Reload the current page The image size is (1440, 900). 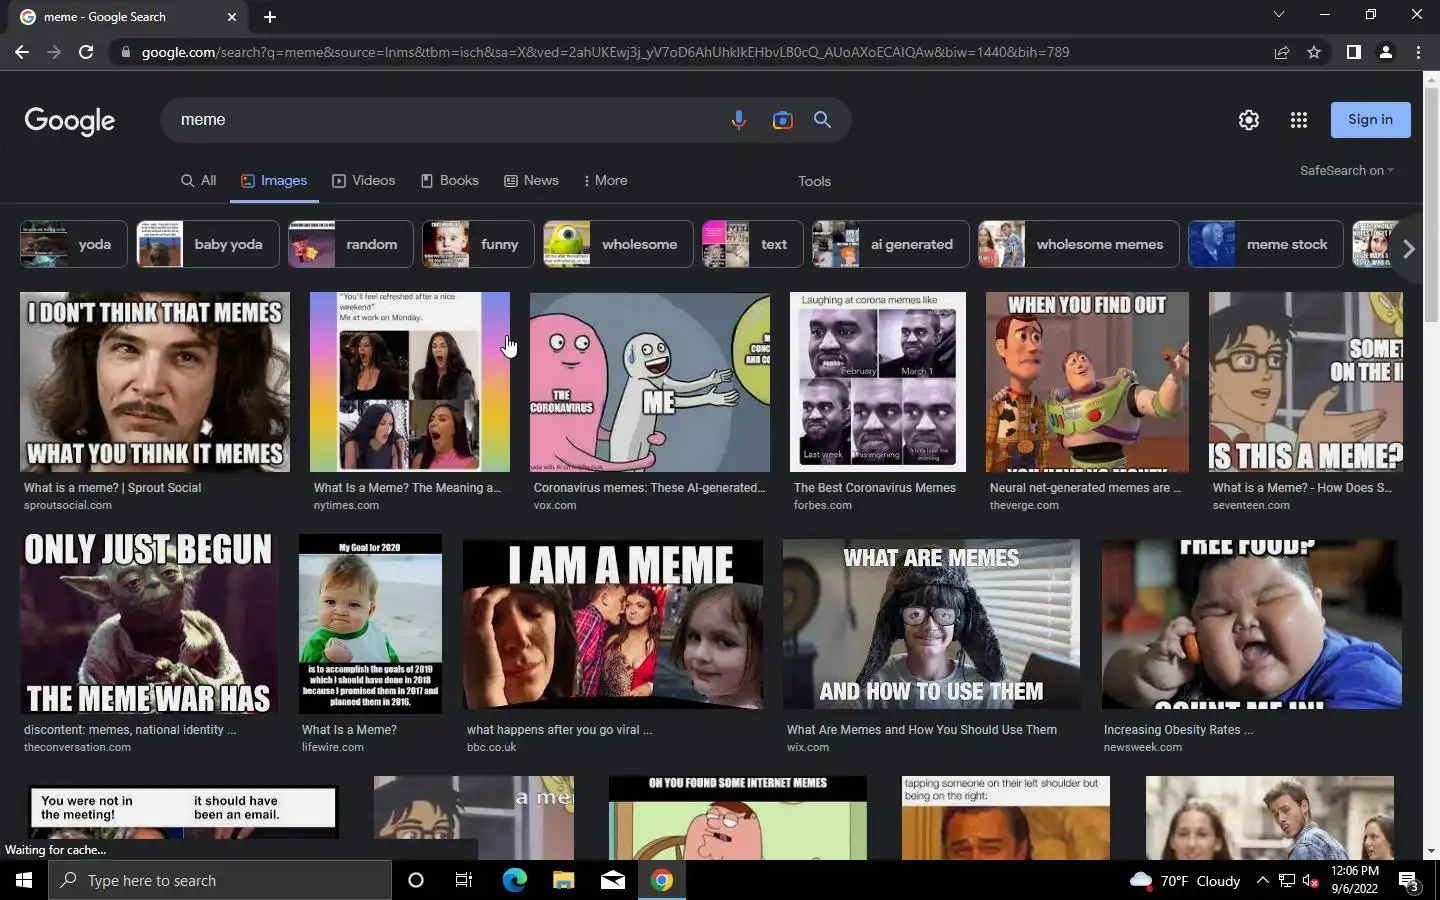[86, 52]
